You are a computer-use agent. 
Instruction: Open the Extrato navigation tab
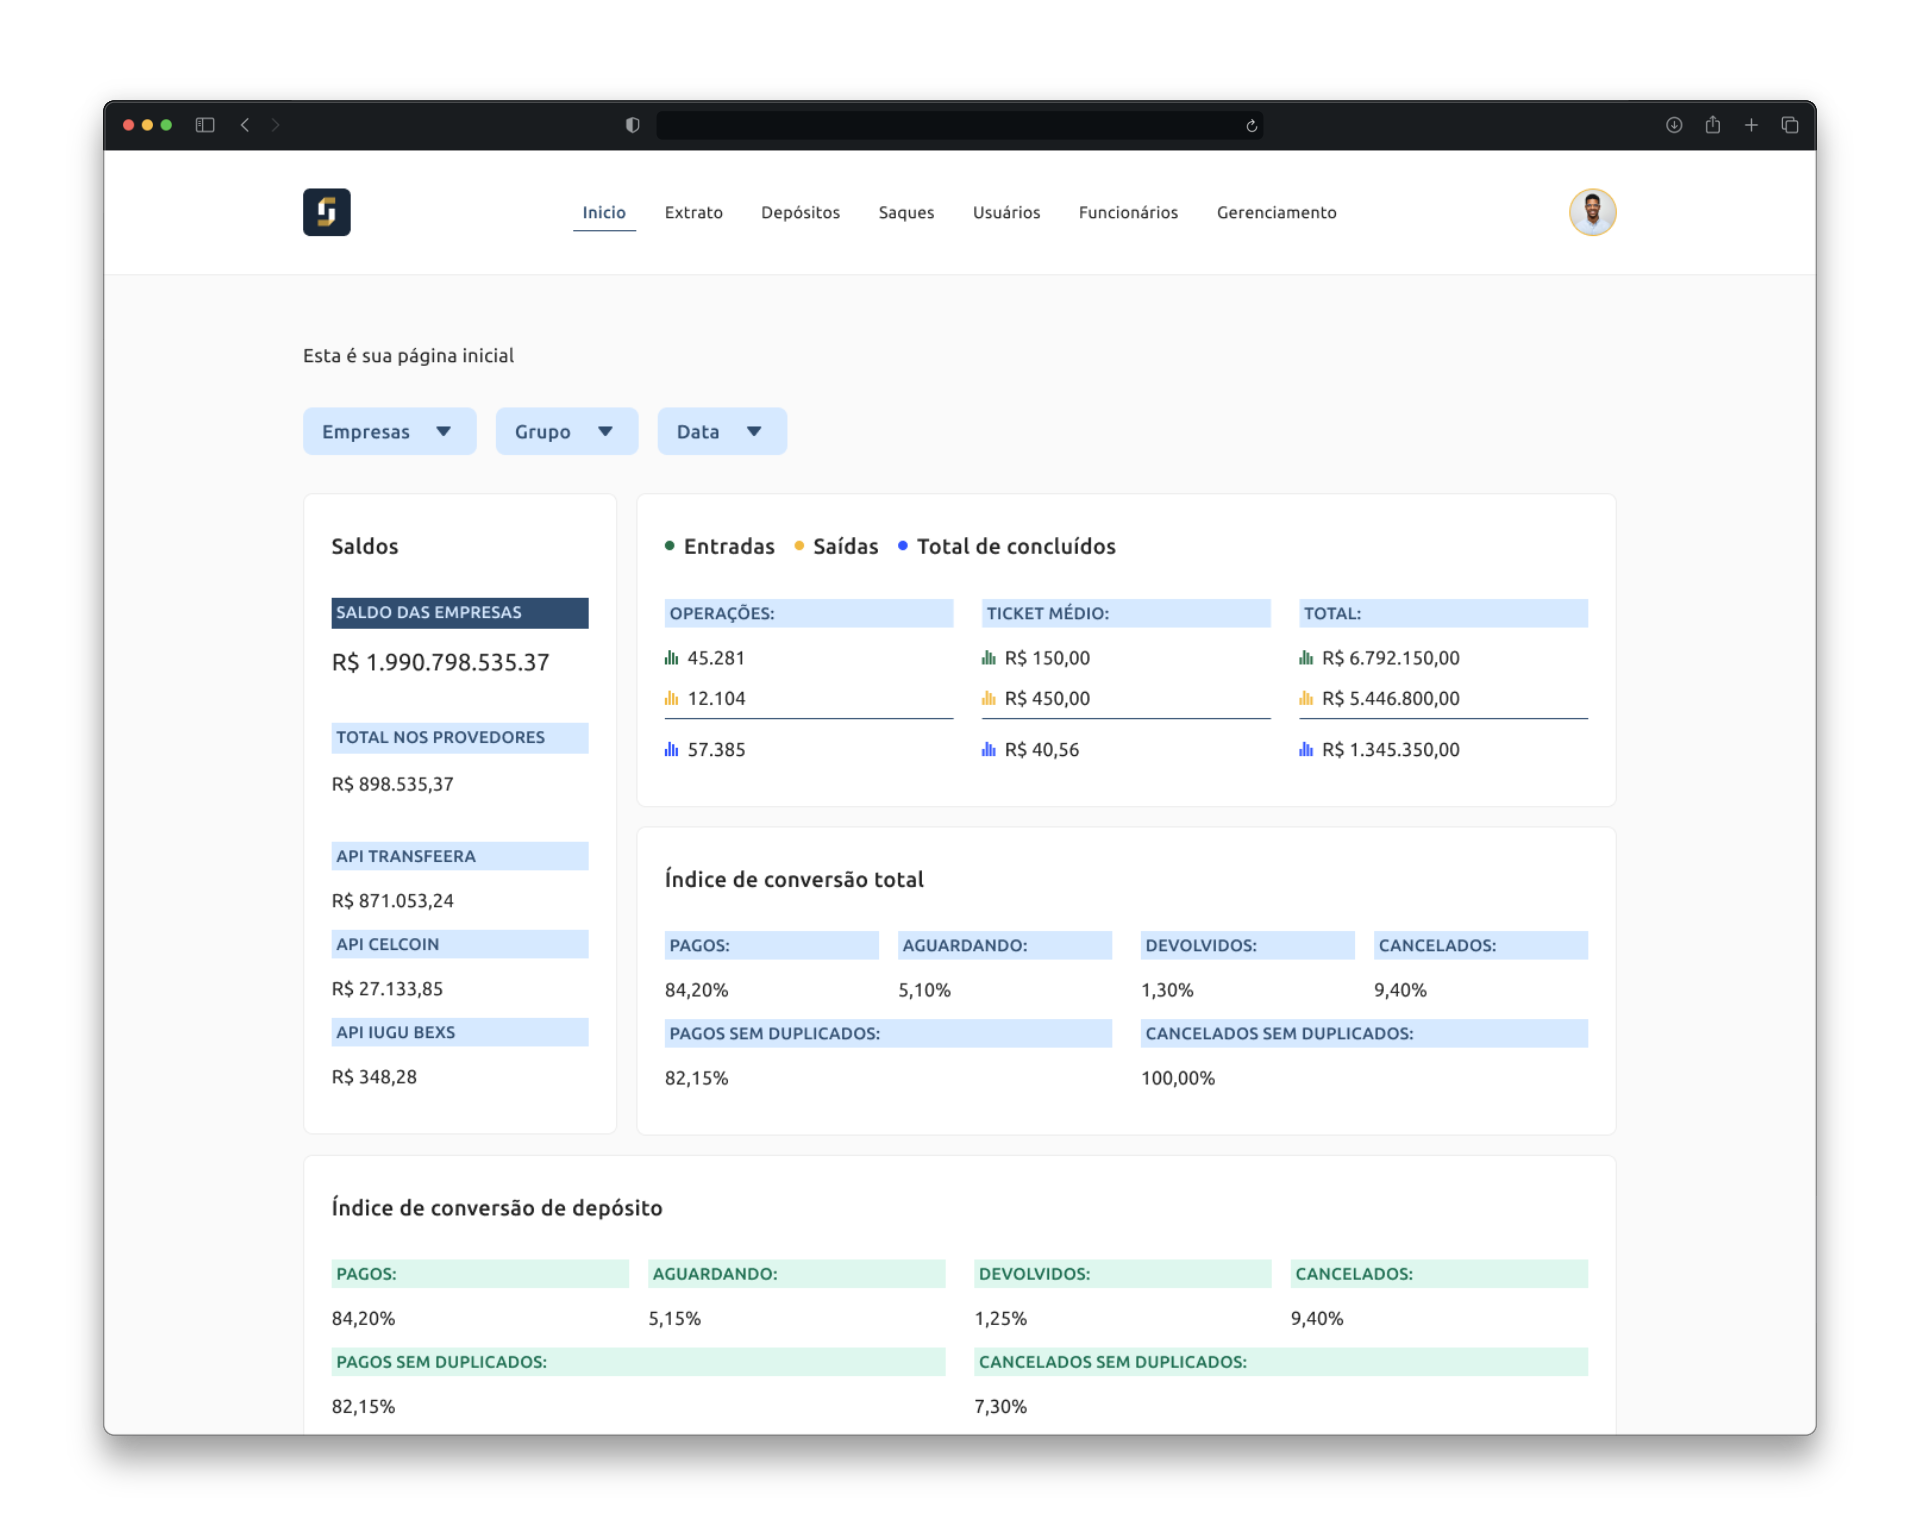pyautogui.click(x=693, y=212)
